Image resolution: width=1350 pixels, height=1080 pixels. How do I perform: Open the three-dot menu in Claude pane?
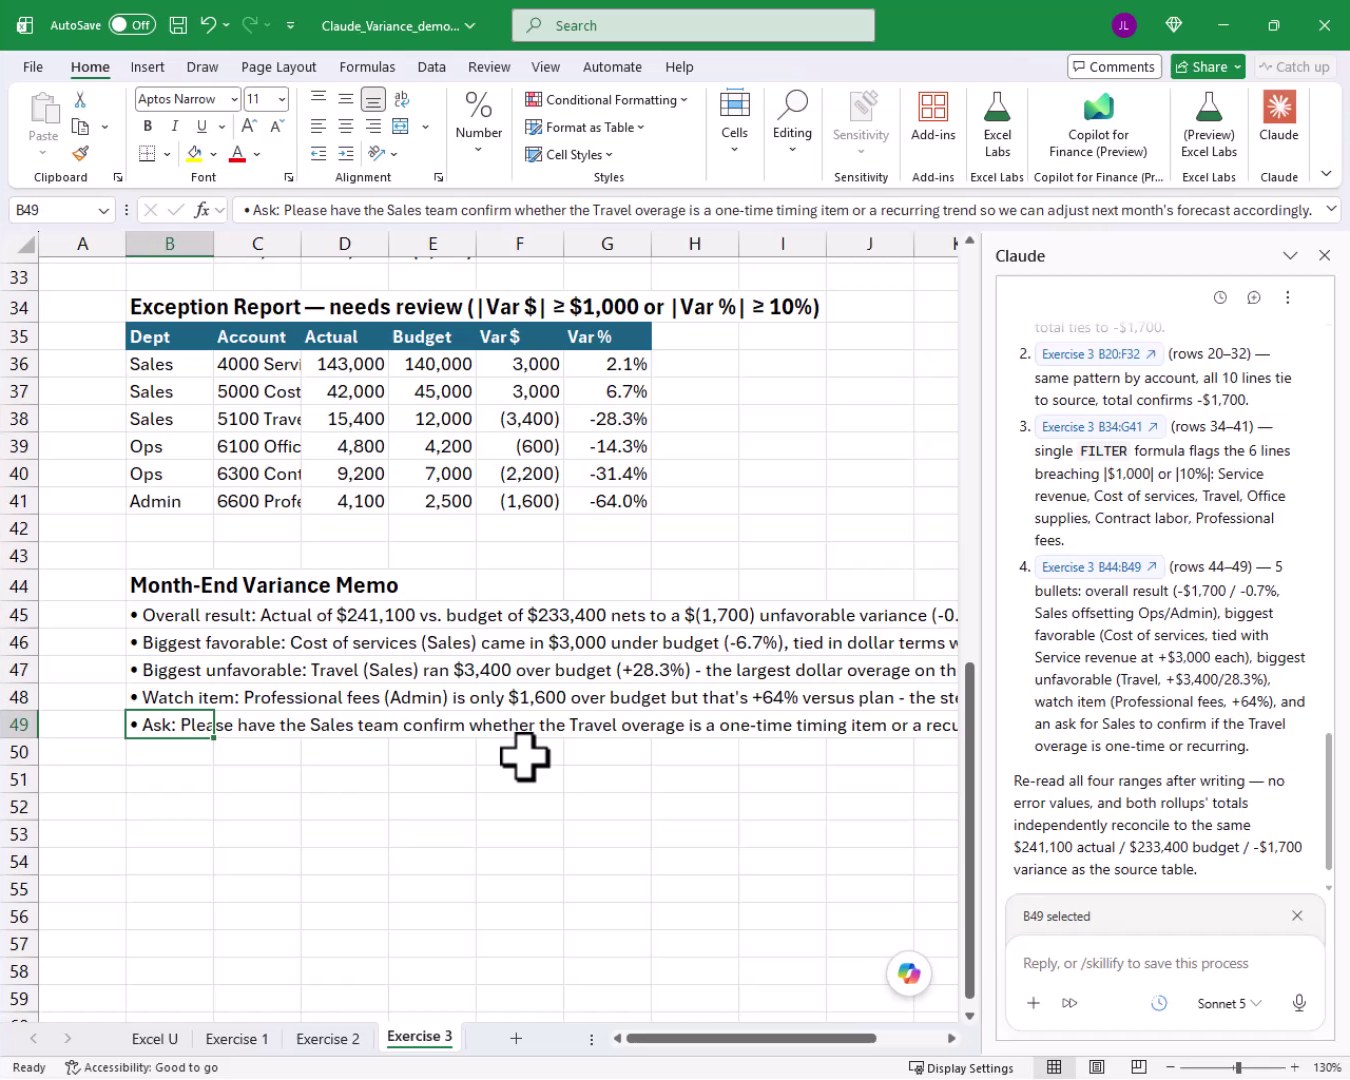pyautogui.click(x=1288, y=297)
